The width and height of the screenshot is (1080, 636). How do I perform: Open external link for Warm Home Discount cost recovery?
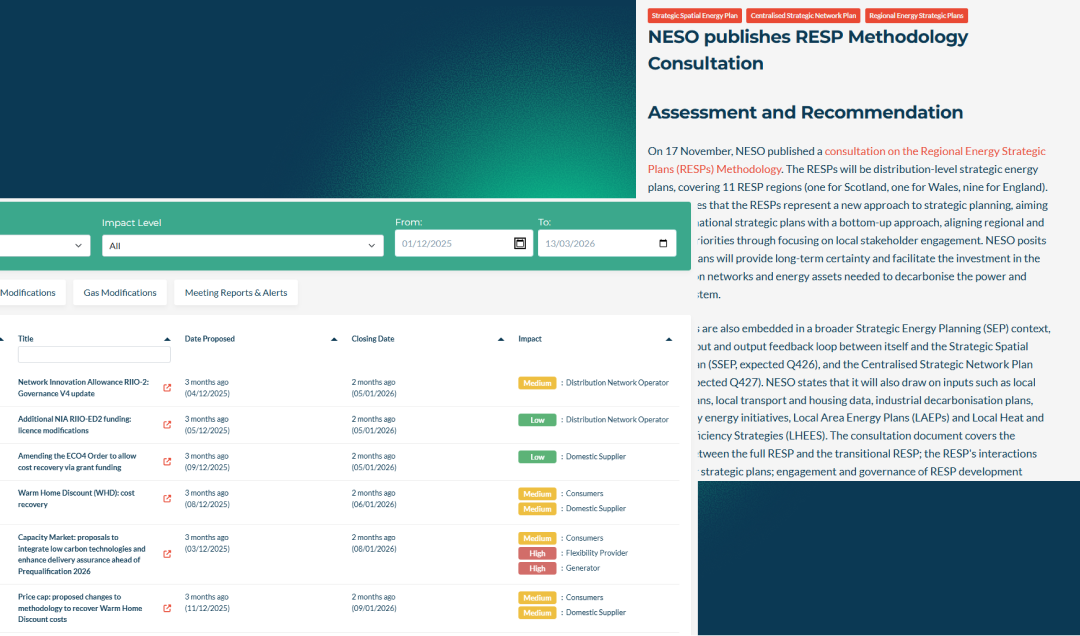pyautogui.click(x=167, y=499)
